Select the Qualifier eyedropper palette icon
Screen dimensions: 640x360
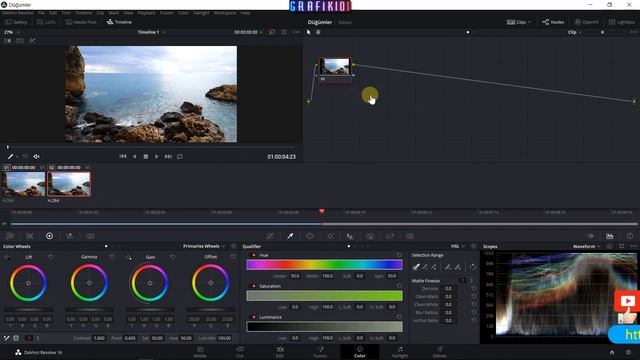(290, 236)
